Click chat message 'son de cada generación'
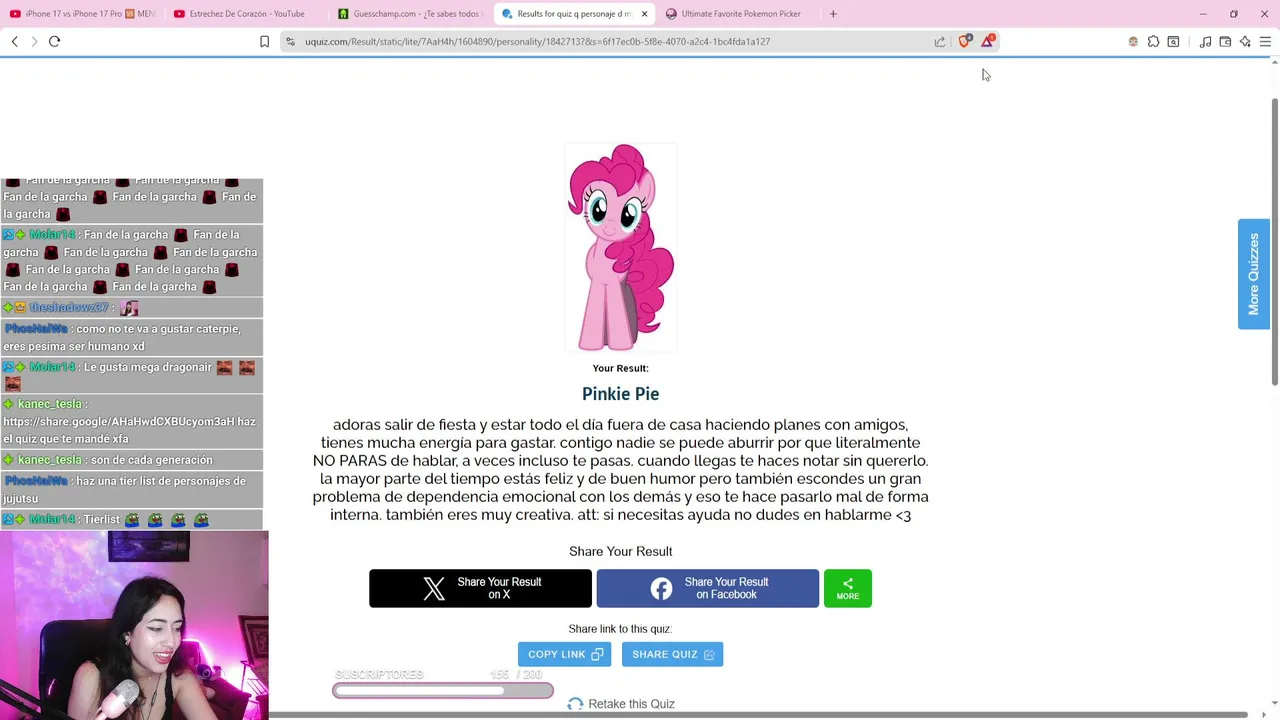This screenshot has width=1280, height=720. [x=131, y=460]
